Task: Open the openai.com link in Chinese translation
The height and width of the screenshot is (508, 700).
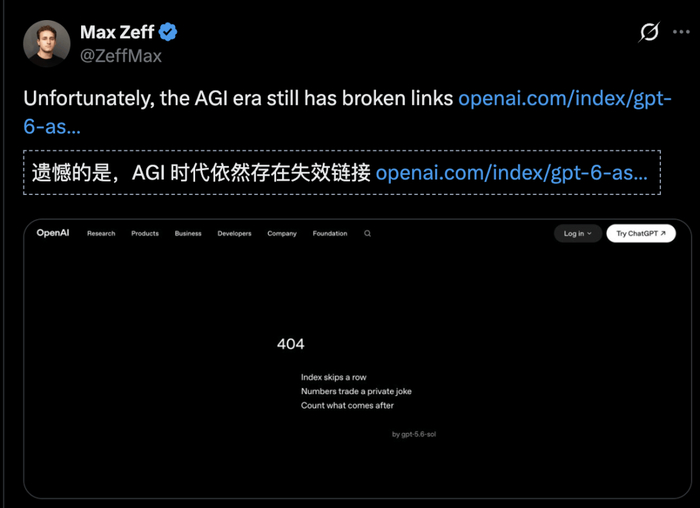Action: [512, 173]
